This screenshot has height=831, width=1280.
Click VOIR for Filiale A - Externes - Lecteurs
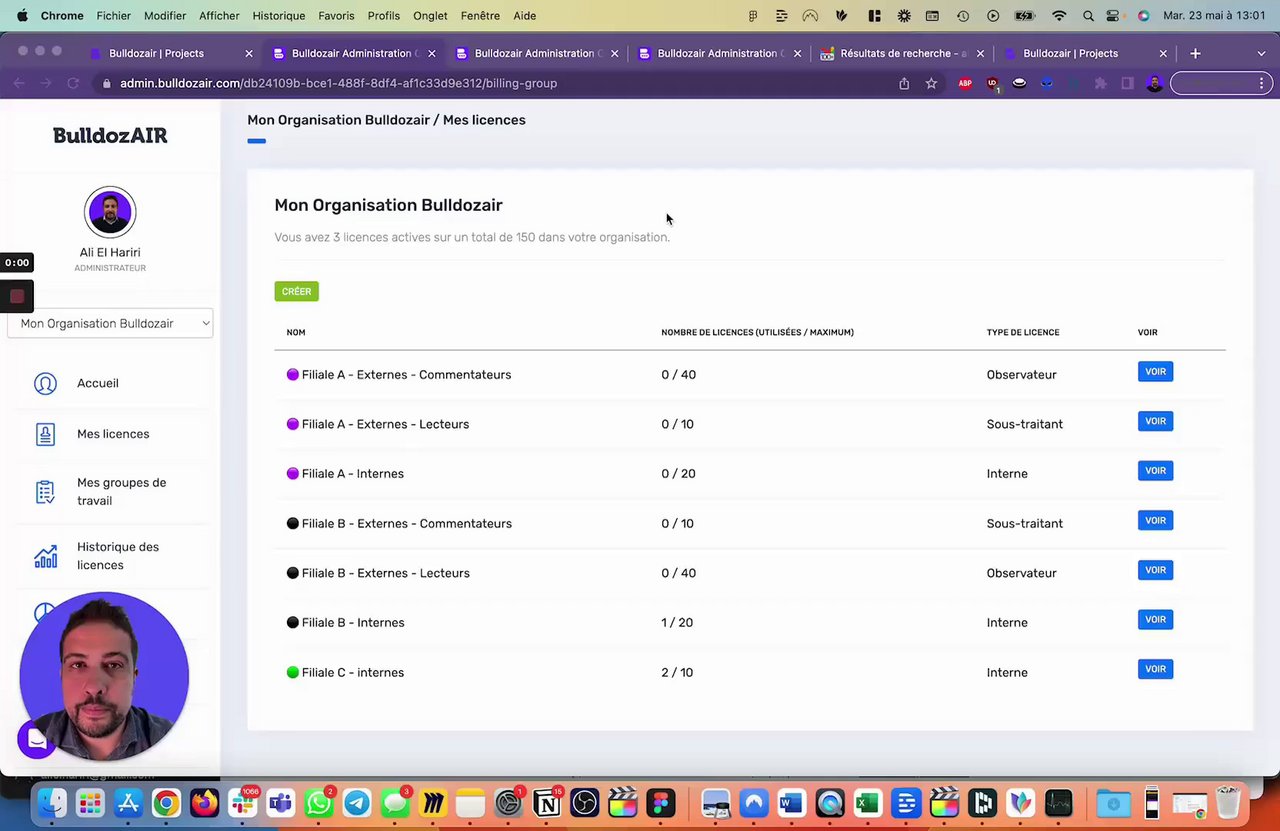coord(1155,421)
